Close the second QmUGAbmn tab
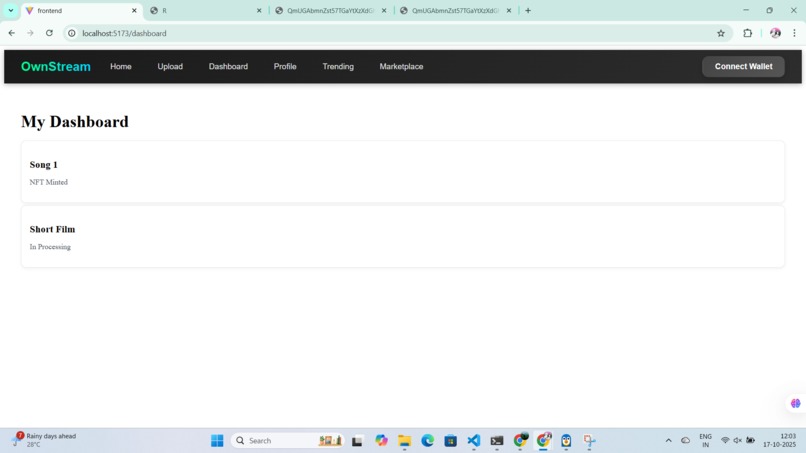 pyautogui.click(x=509, y=10)
